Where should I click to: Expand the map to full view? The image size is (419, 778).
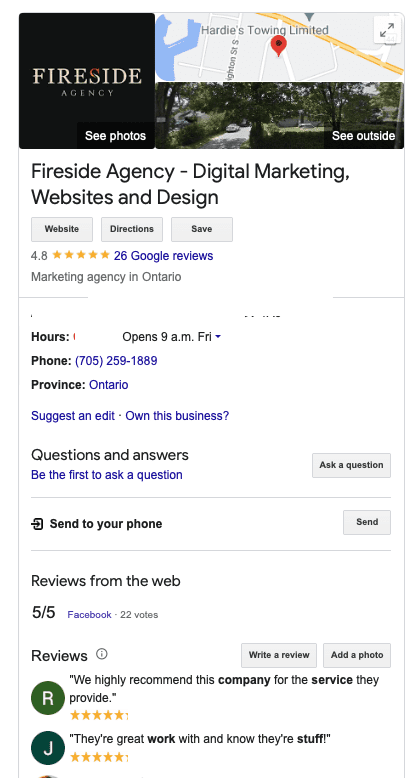pos(386,31)
